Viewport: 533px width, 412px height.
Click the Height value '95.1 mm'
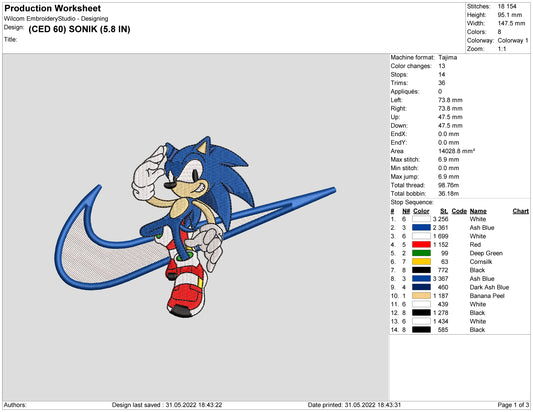(x=510, y=15)
